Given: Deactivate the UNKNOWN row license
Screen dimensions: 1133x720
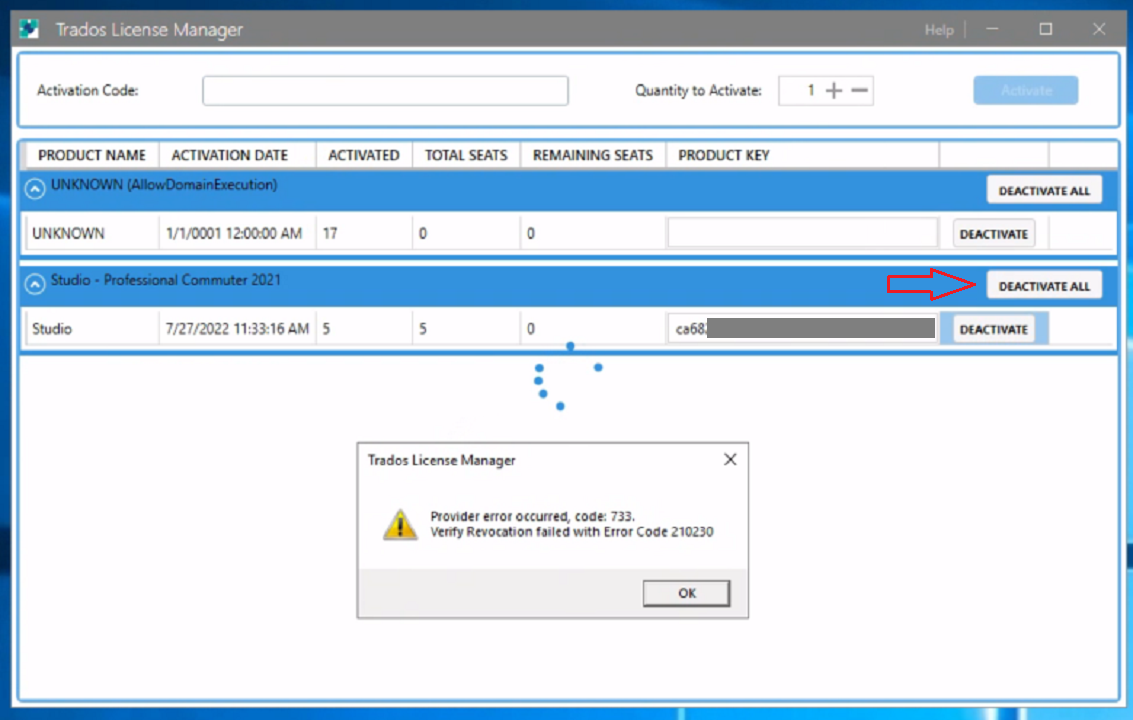Looking at the screenshot, I should 994,234.
